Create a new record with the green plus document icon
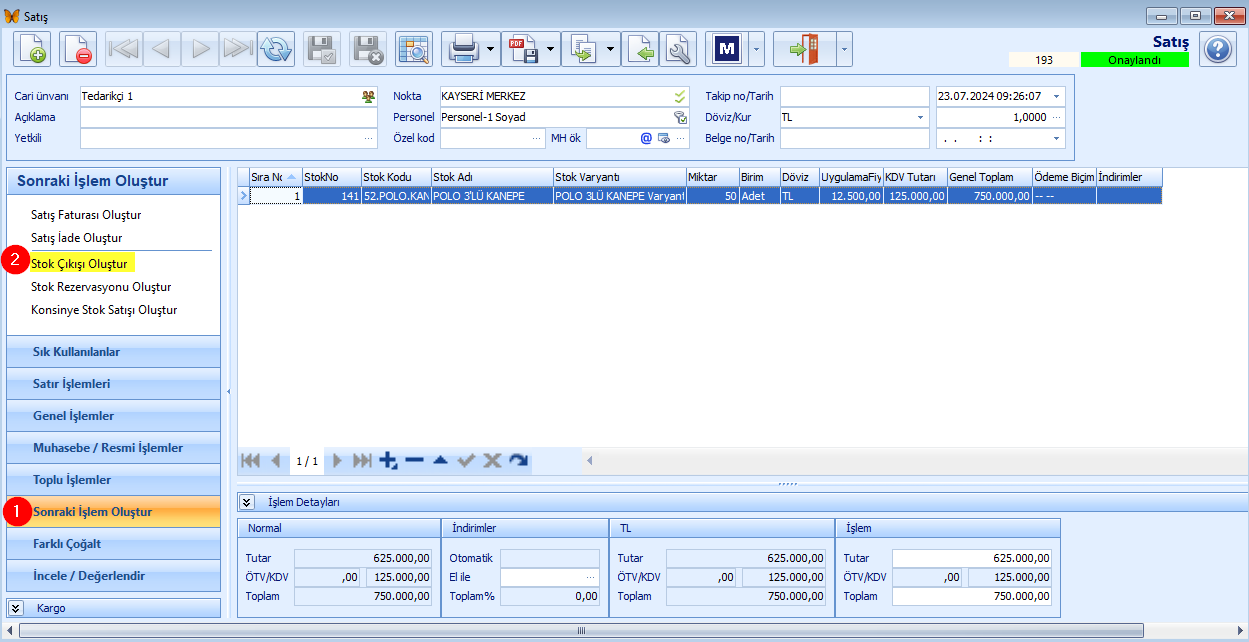Image resolution: width=1249 pixels, height=642 pixels. [32, 48]
